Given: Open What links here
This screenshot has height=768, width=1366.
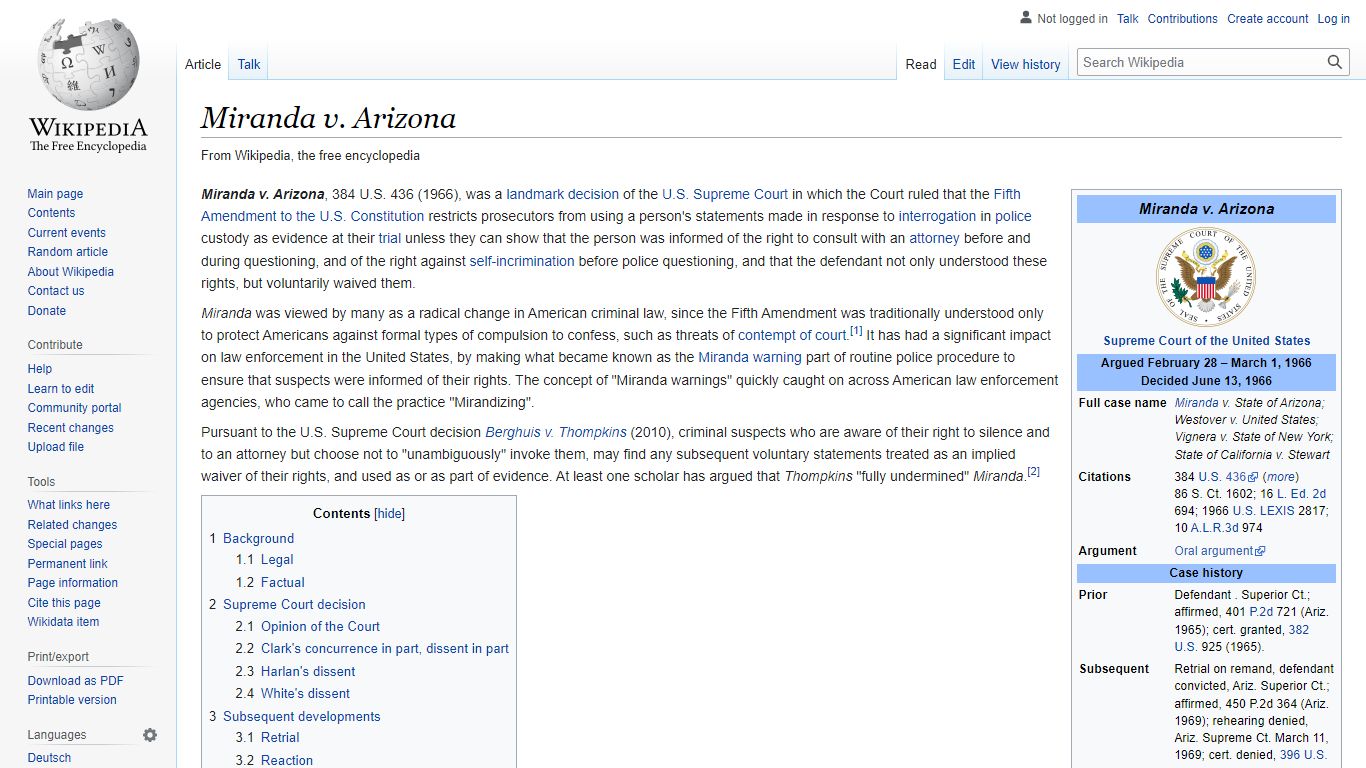Looking at the screenshot, I should tap(69, 505).
